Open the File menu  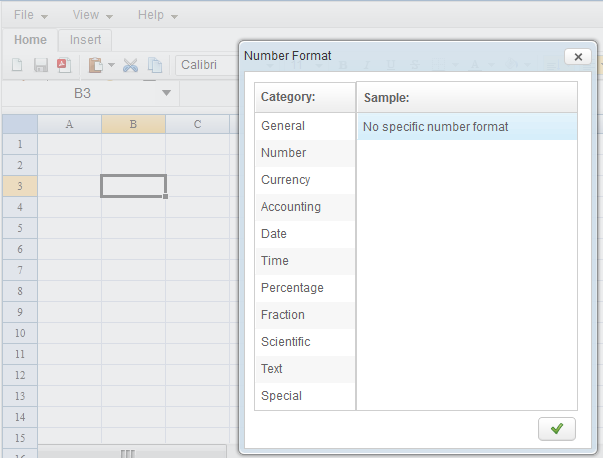pyautogui.click(x=30, y=15)
